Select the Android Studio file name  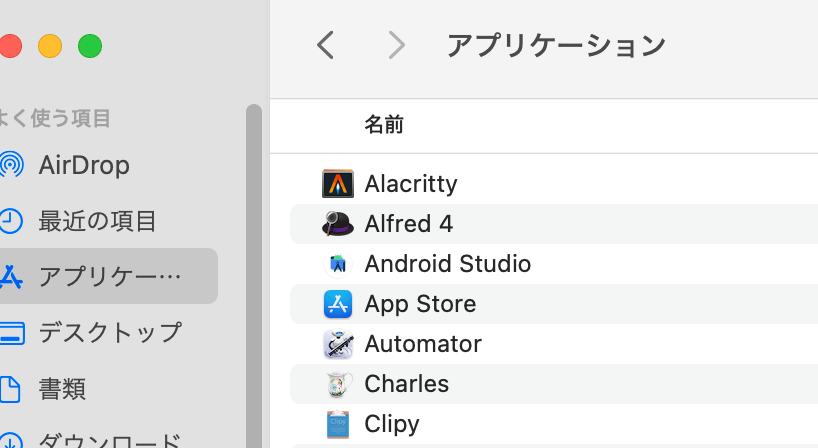point(448,264)
